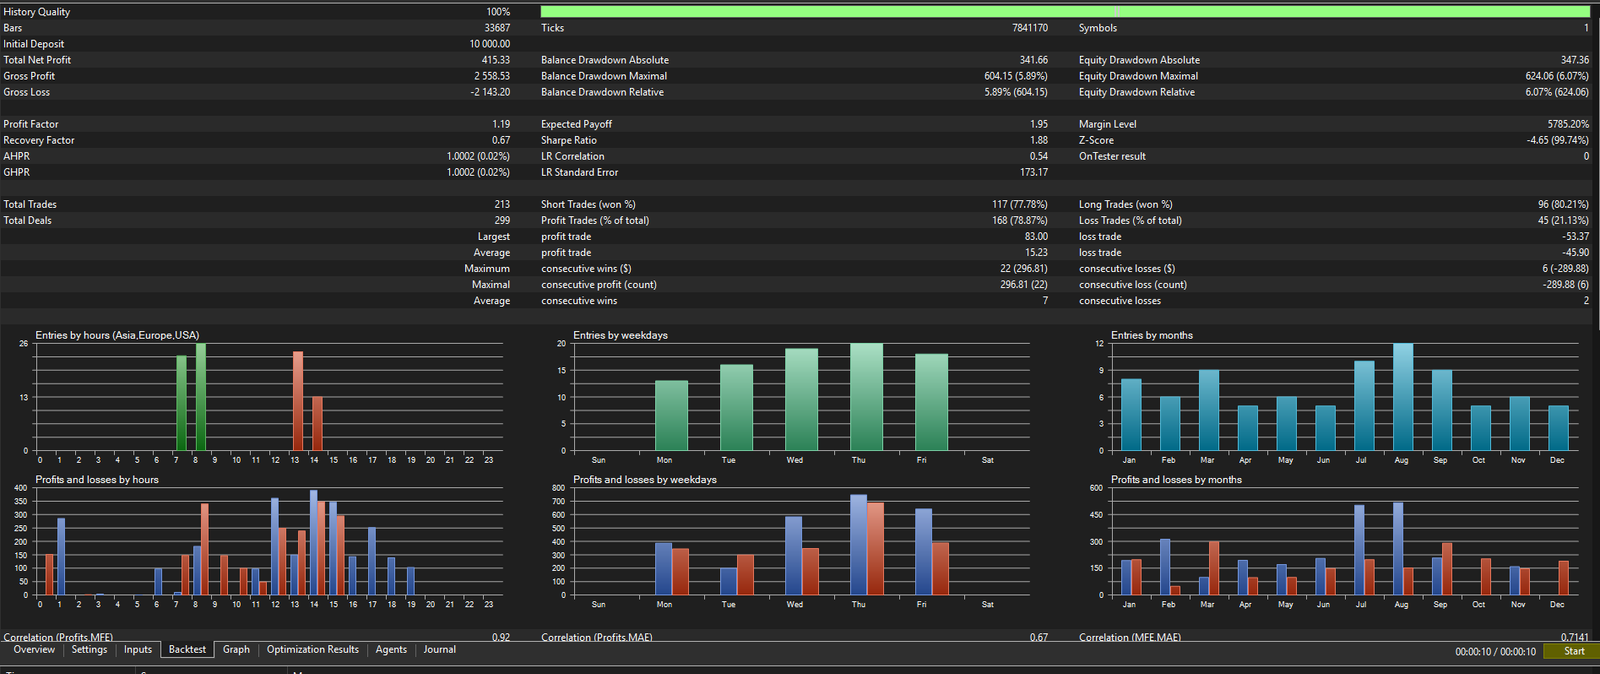The image size is (1600, 674).
Task: Select Profits and losses by months title
Action: [1176, 480]
